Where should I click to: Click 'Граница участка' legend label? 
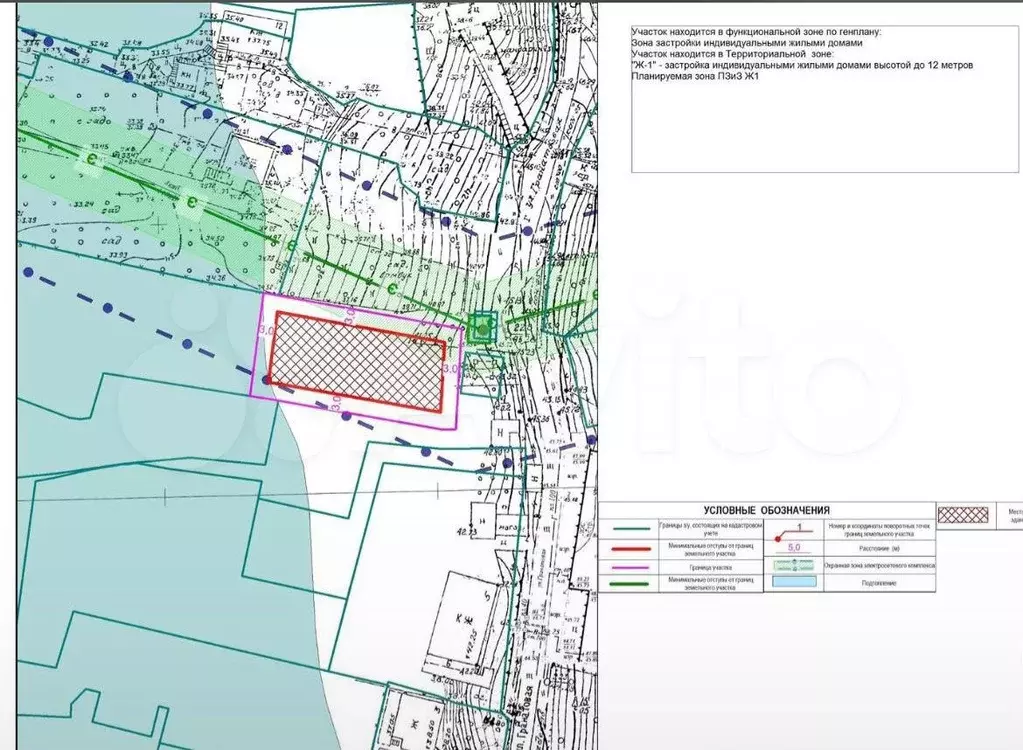coord(710,568)
